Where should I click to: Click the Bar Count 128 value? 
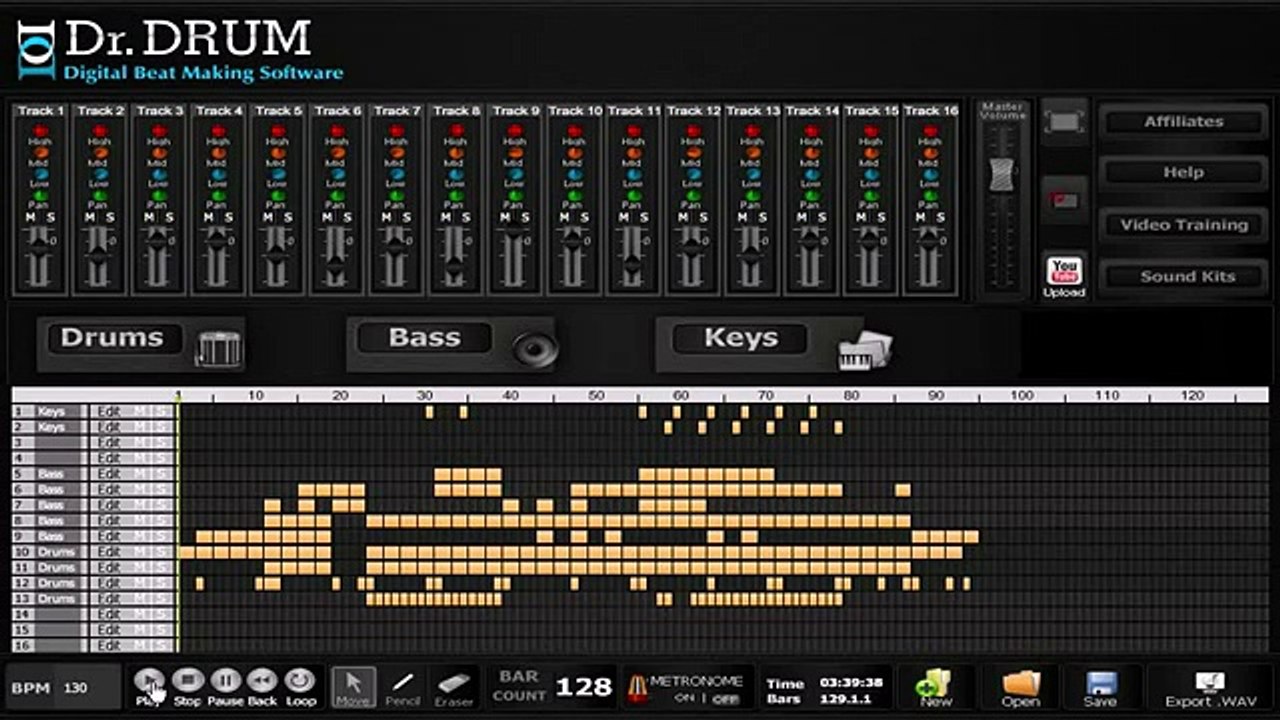583,687
